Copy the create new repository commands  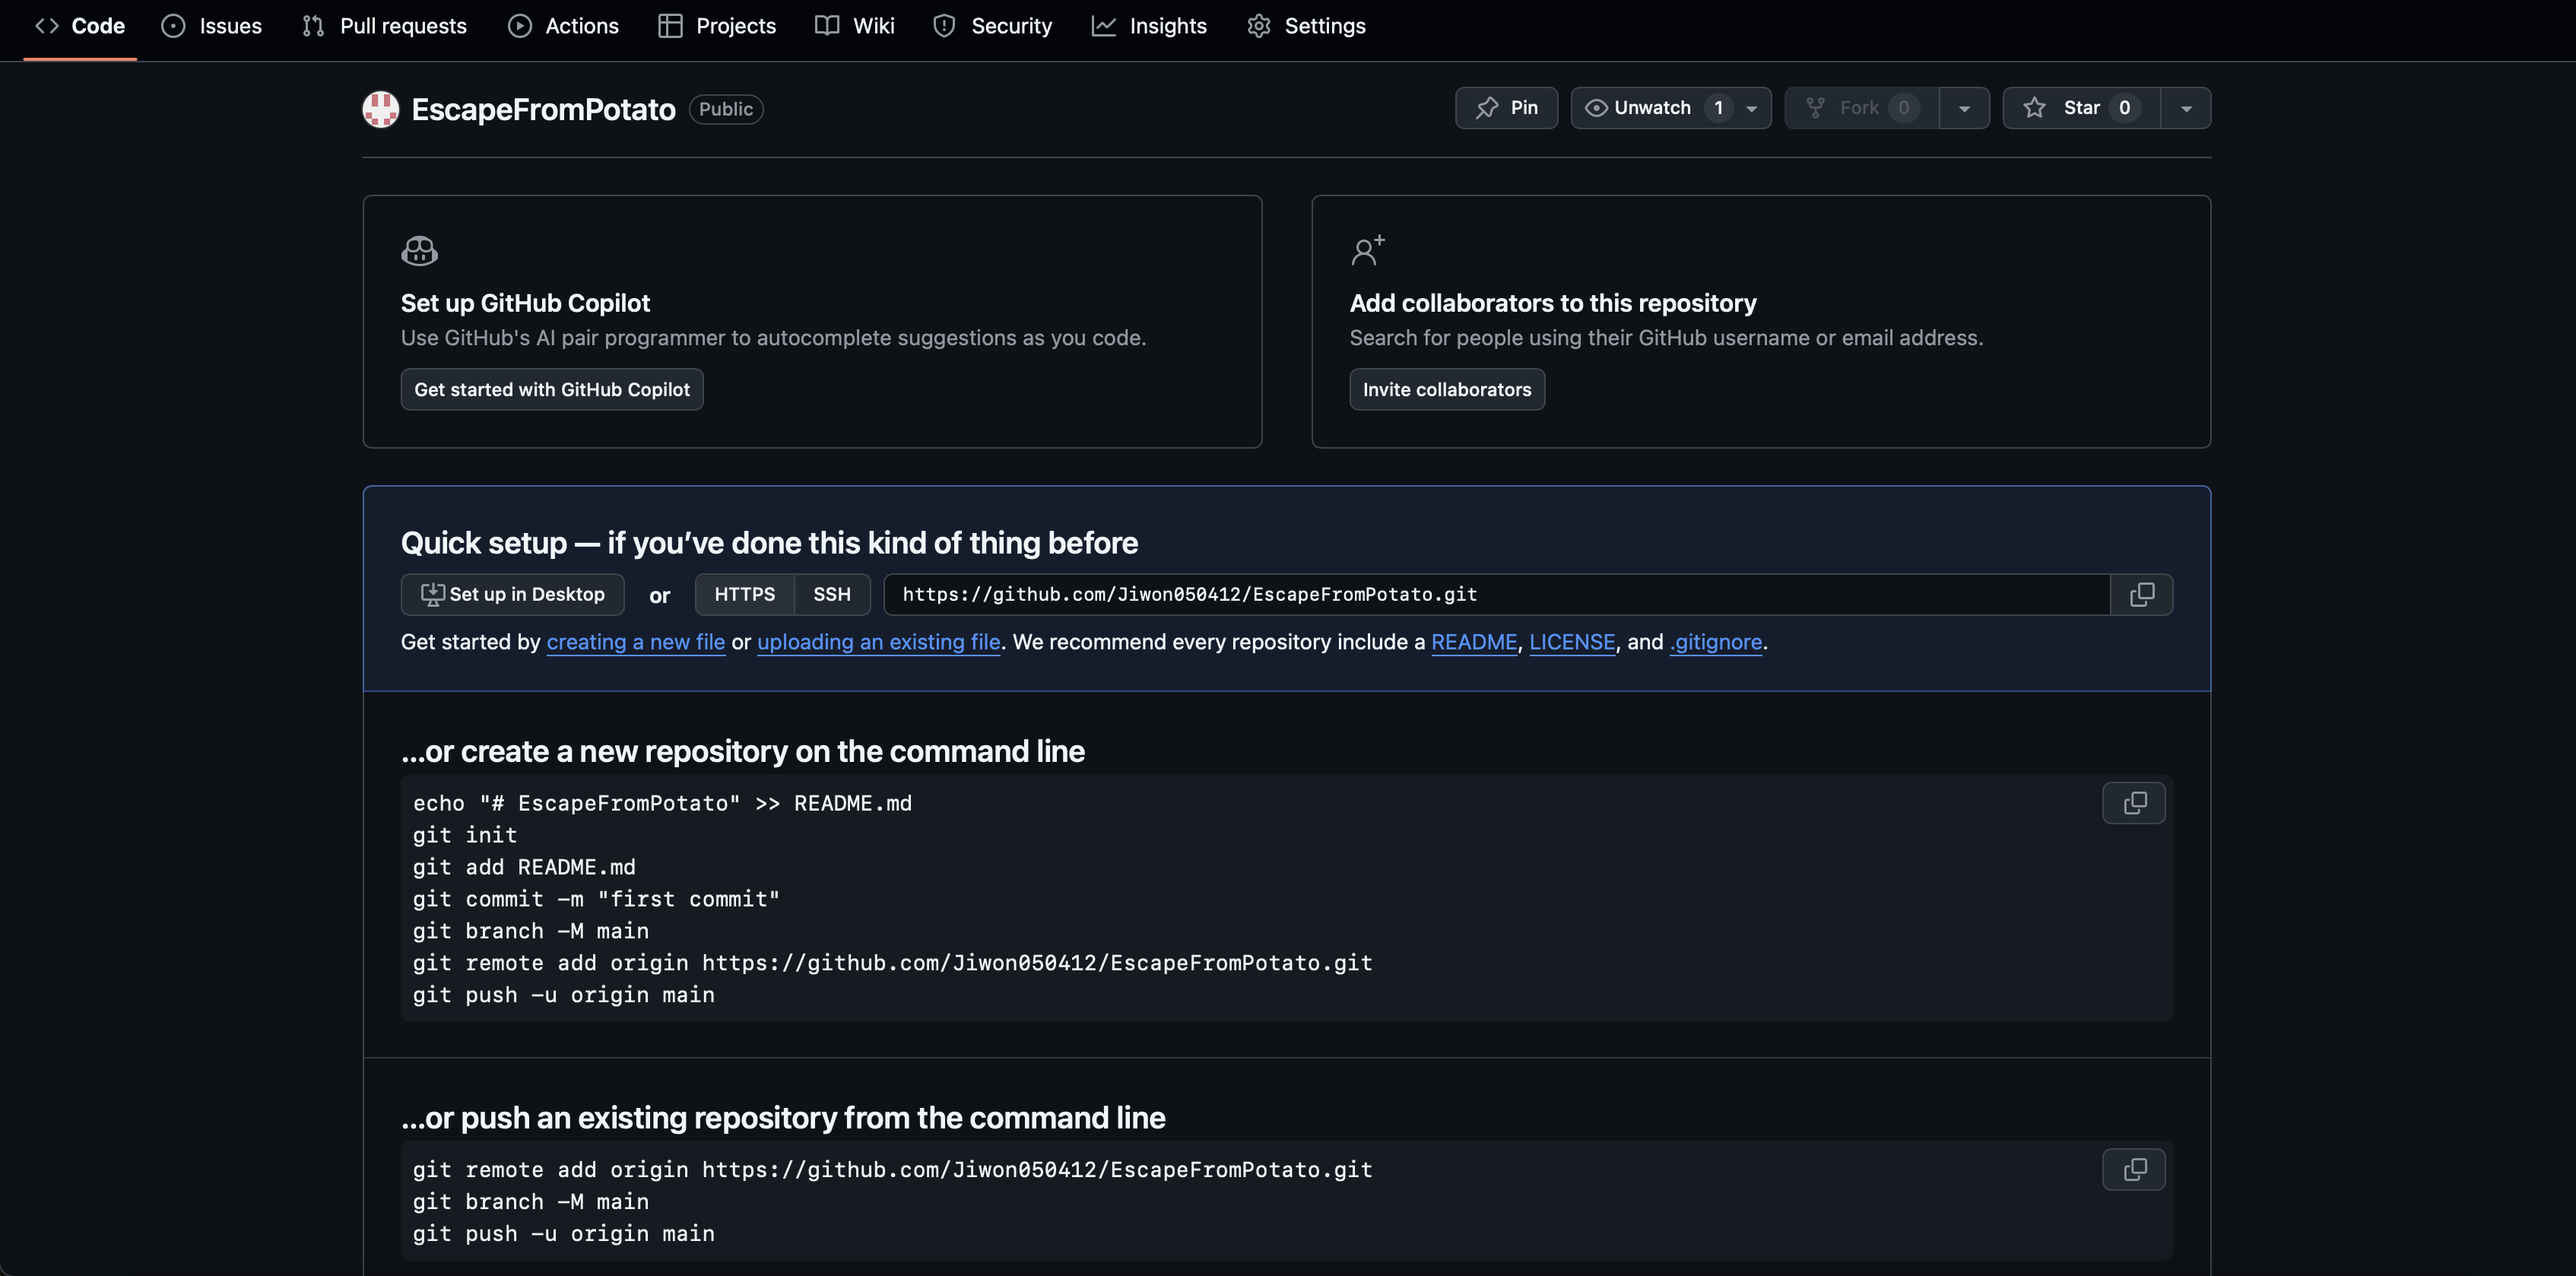pyautogui.click(x=2133, y=803)
